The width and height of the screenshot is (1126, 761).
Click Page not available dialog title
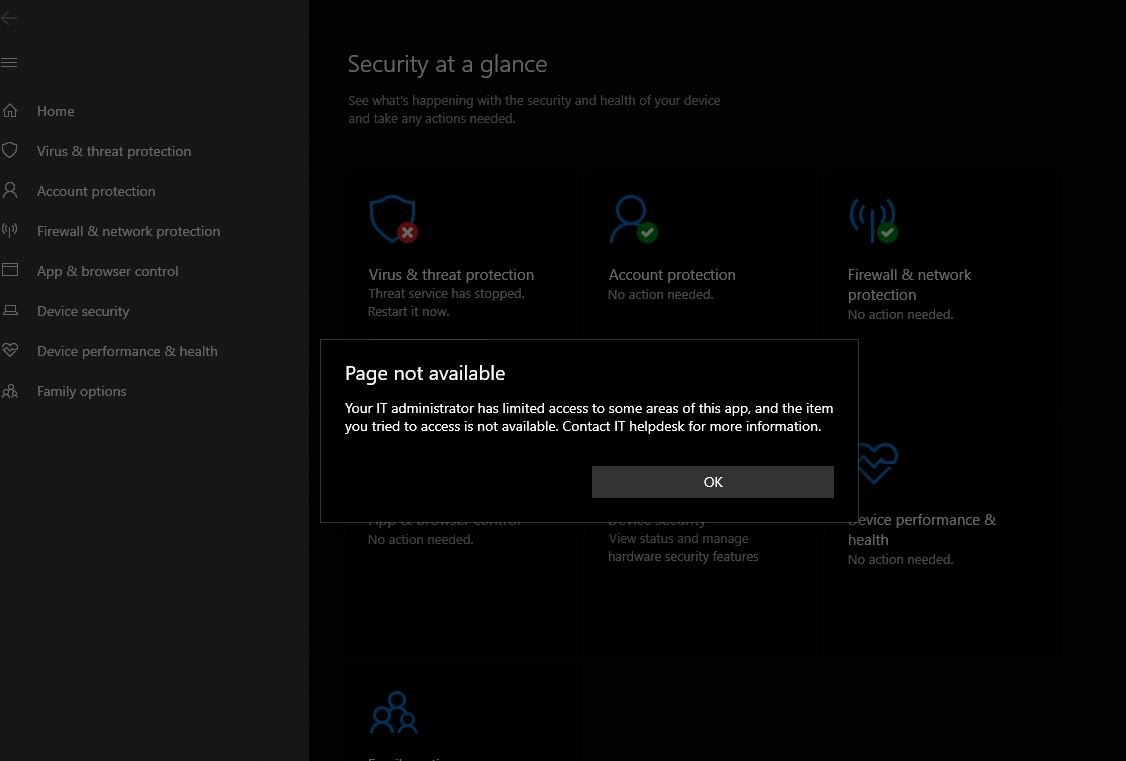(425, 373)
